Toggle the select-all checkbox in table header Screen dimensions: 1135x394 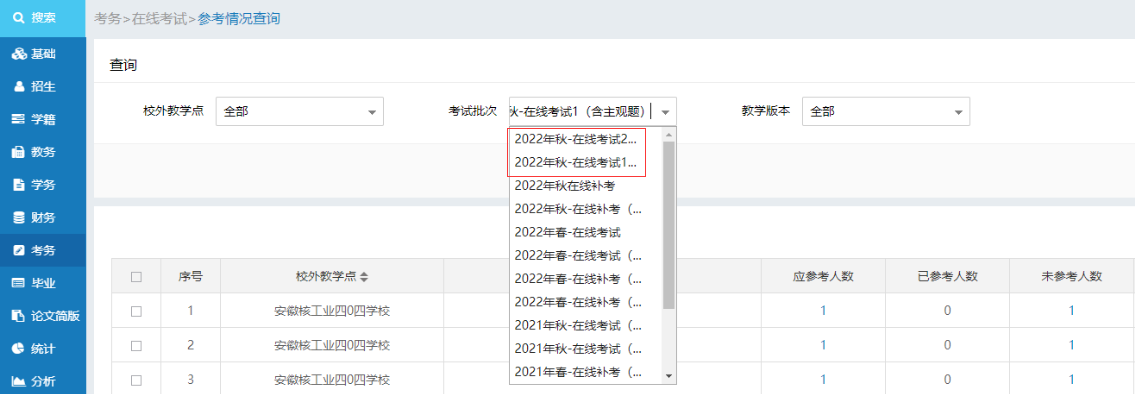coord(136,276)
